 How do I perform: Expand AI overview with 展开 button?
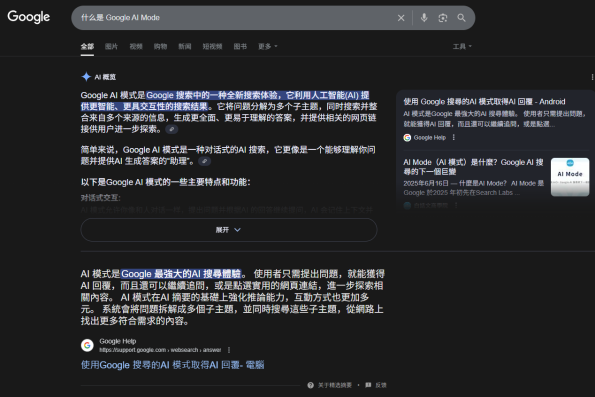click(229, 230)
